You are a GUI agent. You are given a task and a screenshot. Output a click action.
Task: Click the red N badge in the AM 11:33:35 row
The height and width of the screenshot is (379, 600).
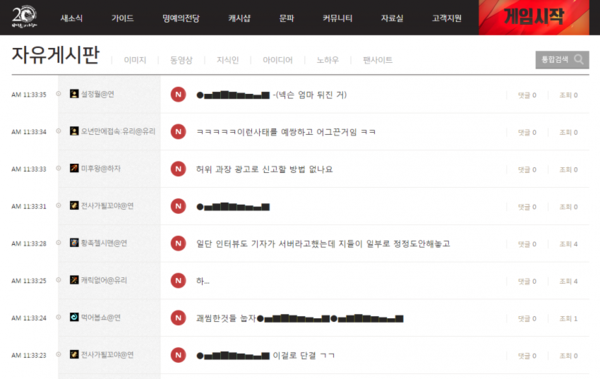click(178, 95)
